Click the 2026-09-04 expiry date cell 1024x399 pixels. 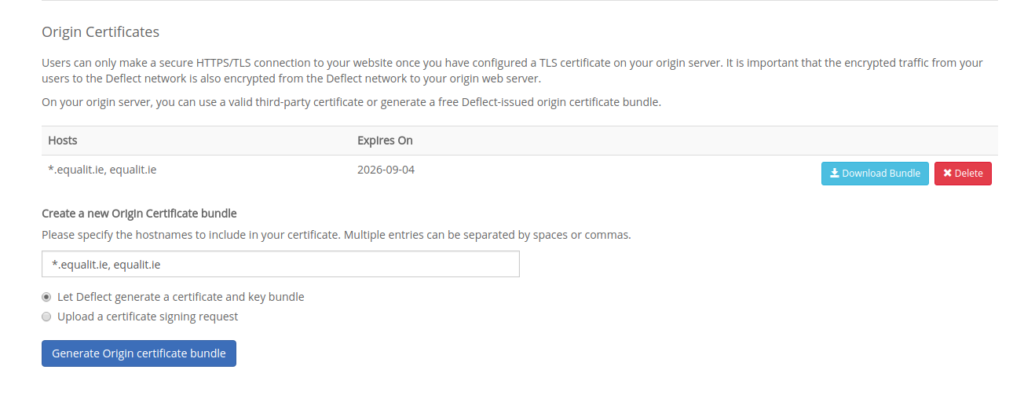pyautogui.click(x=385, y=170)
